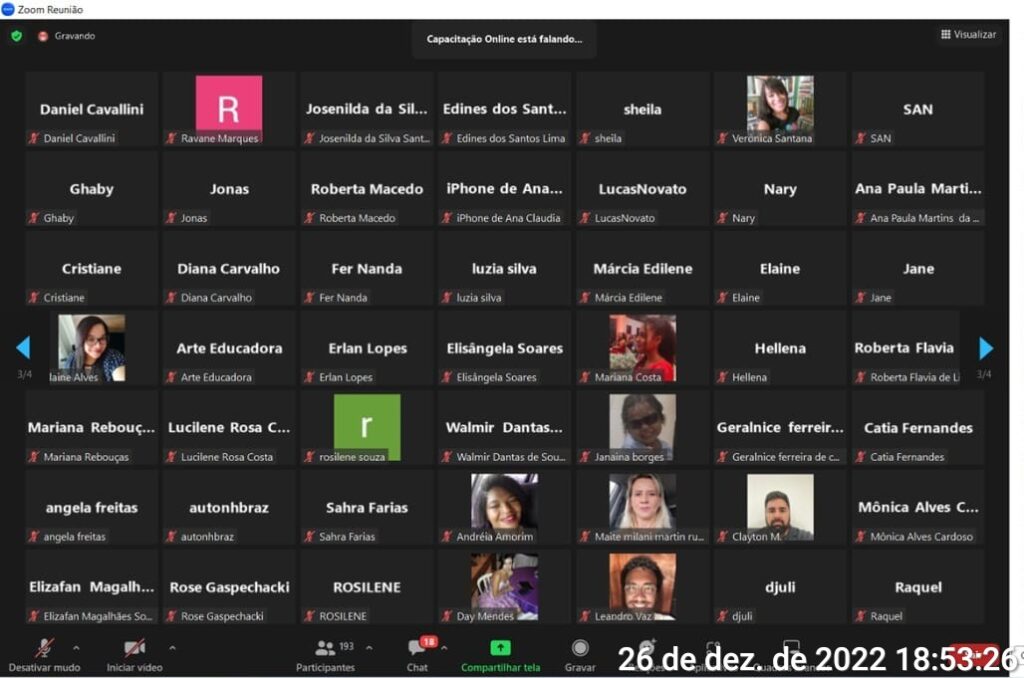Click the Gravar record icon

580,648
